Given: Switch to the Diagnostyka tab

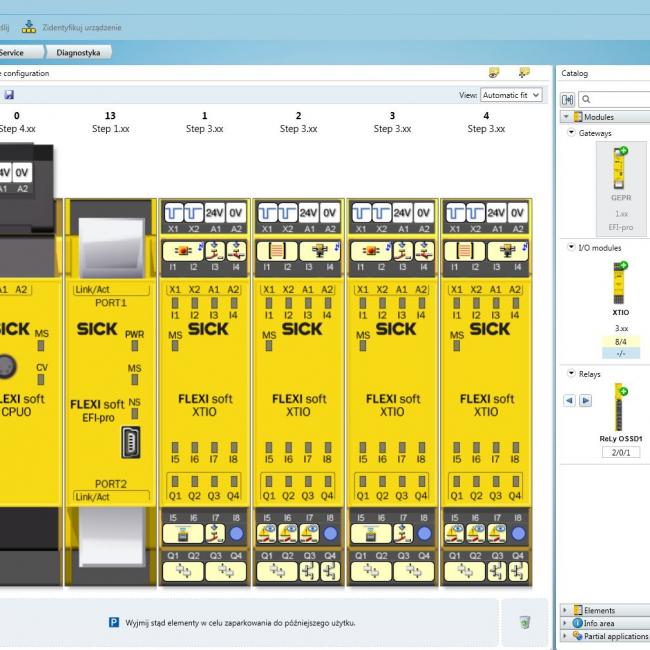Looking at the screenshot, I should point(78,52).
